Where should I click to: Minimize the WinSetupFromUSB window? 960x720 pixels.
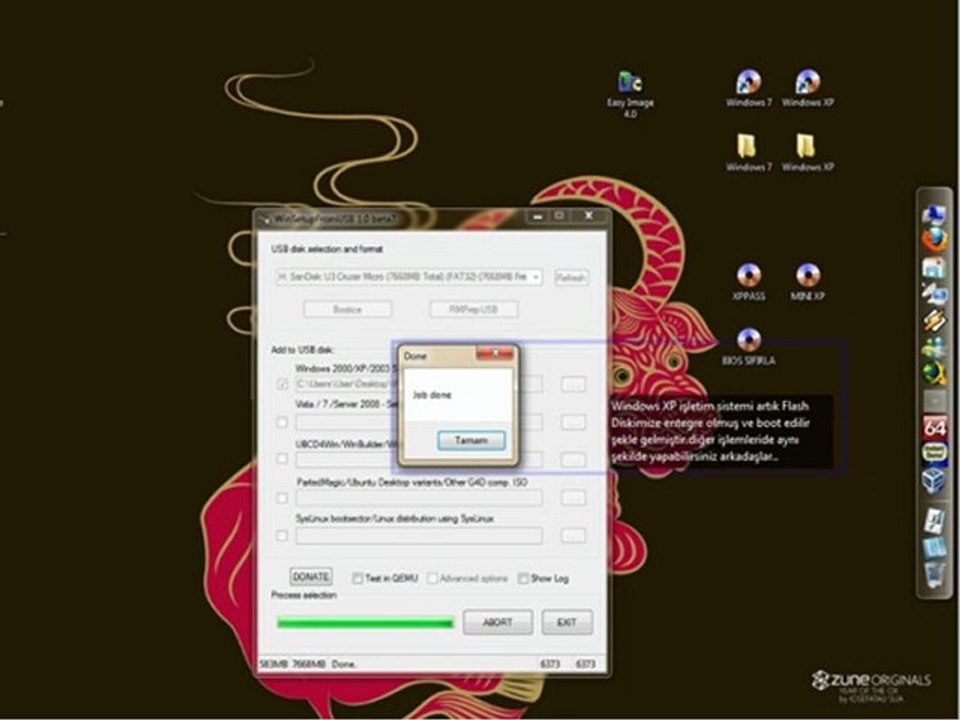538,216
